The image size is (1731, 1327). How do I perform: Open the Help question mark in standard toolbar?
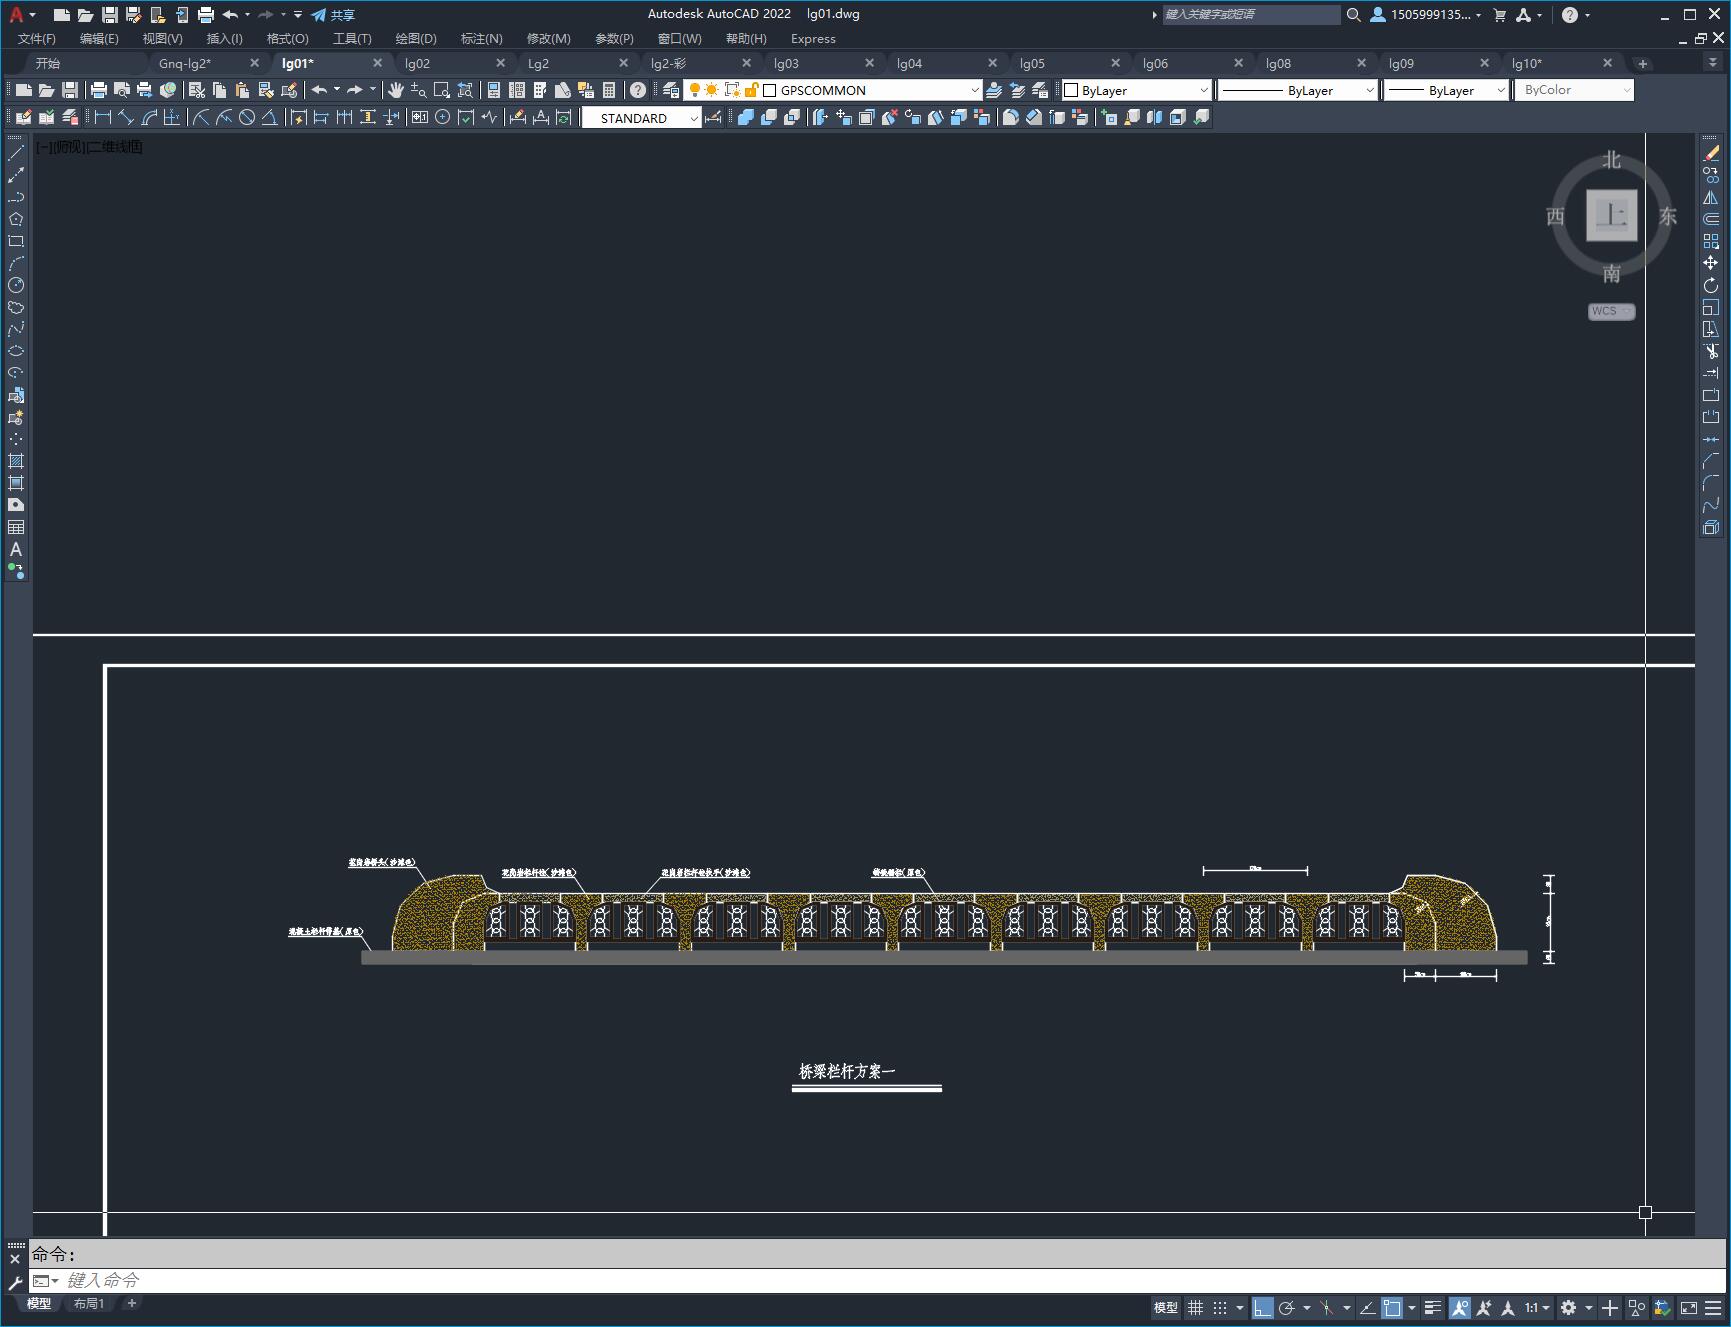tap(638, 90)
